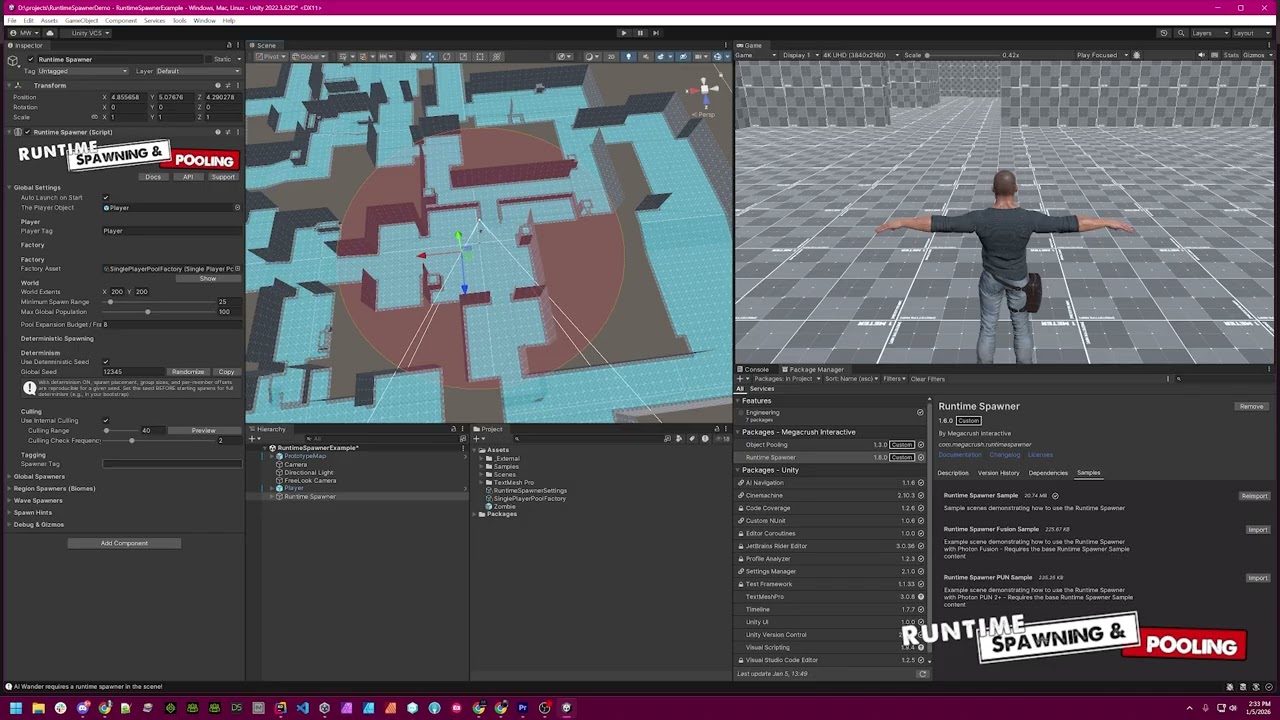Open Sort: Name (asc) dropdown
Viewport: 1280px width, 720px height.
point(851,379)
